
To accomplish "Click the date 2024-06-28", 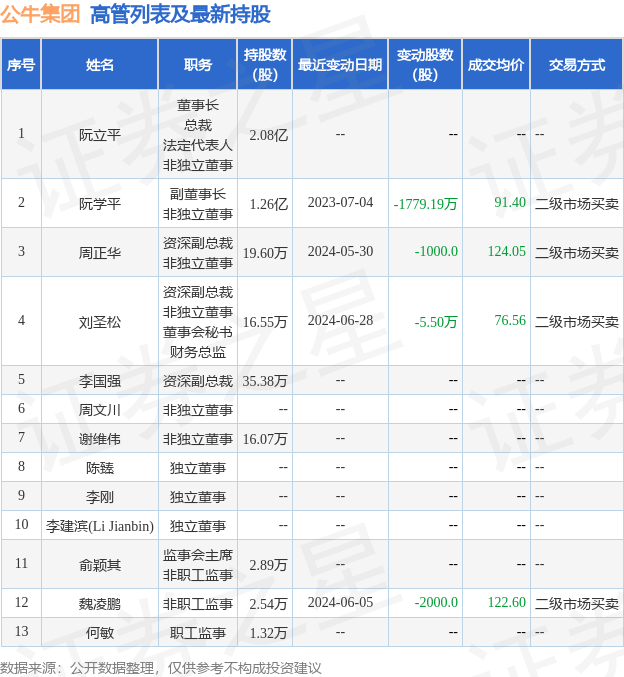I will coord(340,320).
